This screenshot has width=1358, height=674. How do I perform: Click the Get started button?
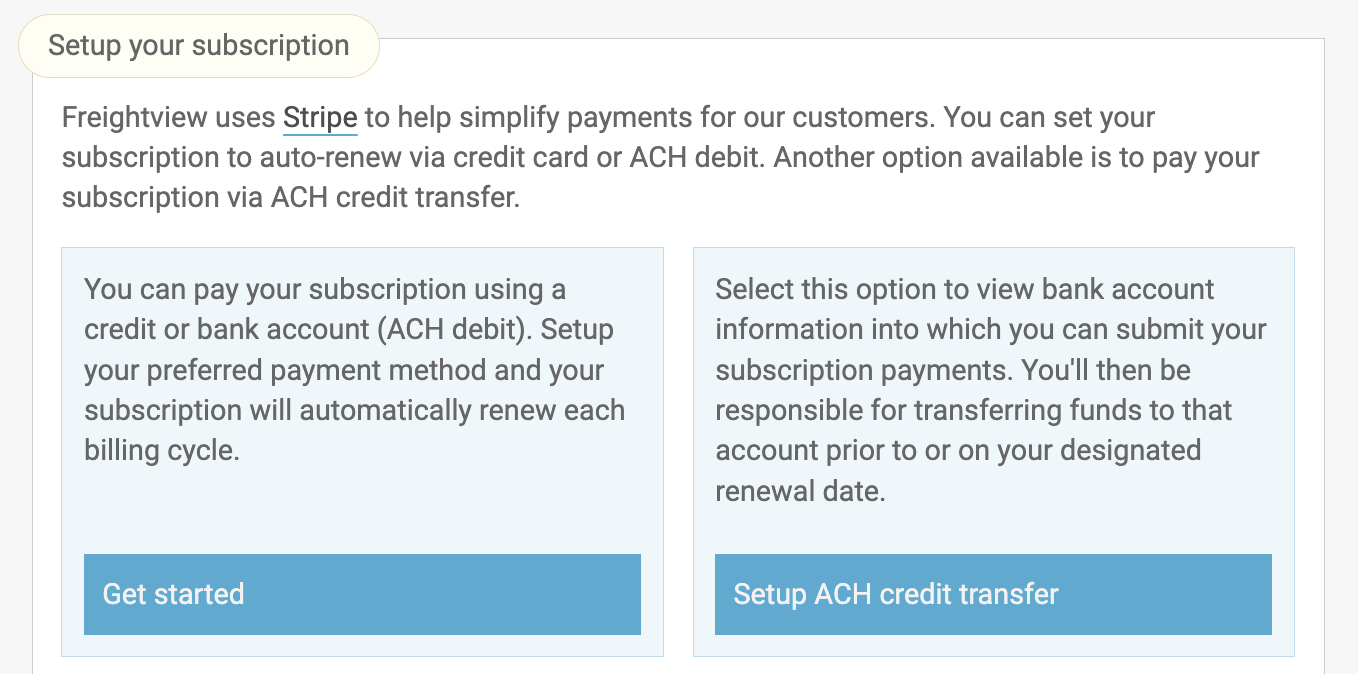pyautogui.click(x=362, y=594)
